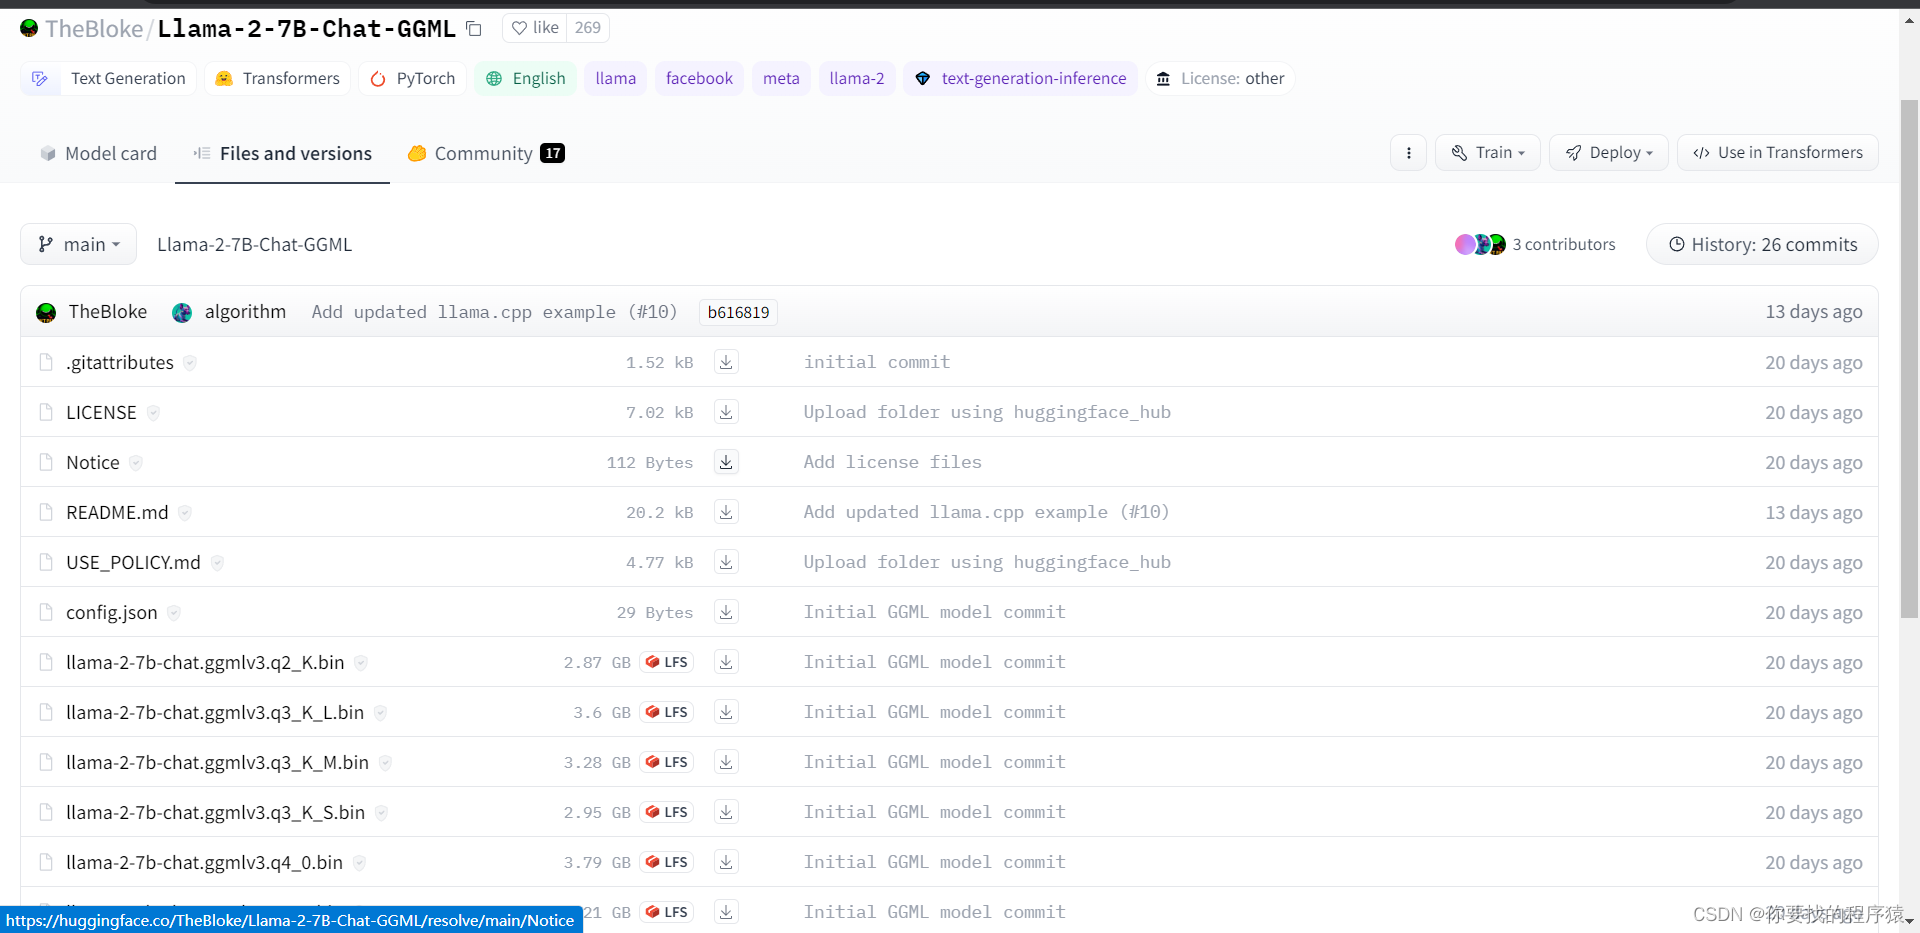Expand the Deploy dropdown
This screenshot has height=933, width=1920.
click(1609, 153)
